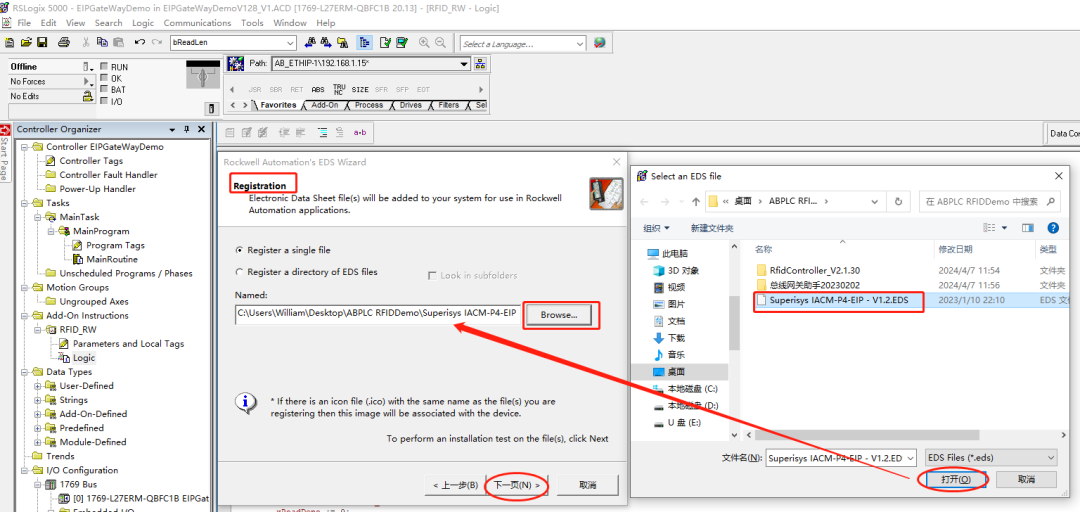This screenshot has width=1080, height=512.
Task: Click the Save project toolbar icon
Action: [41, 42]
